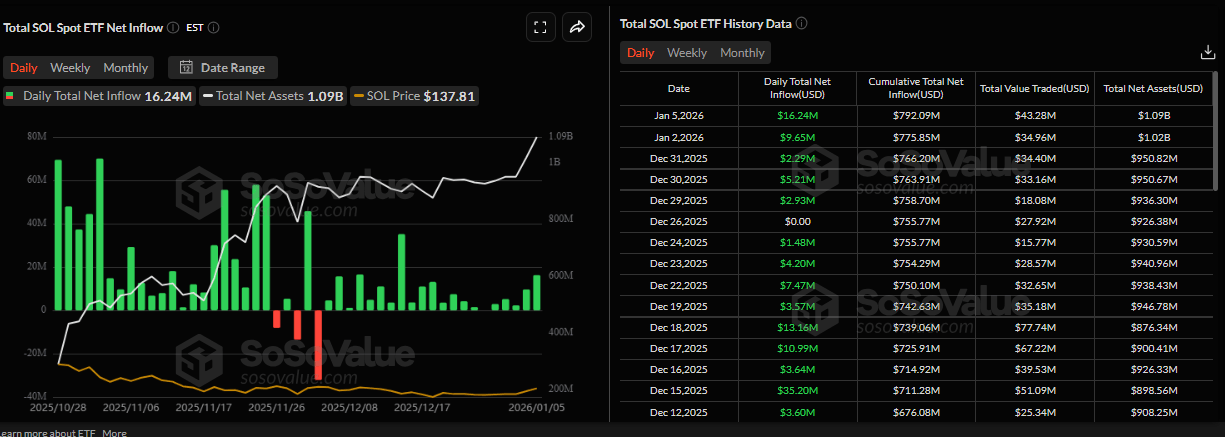Click the Jan 5,2026 table row
Image resolution: width=1225 pixels, height=437 pixels.
click(x=915, y=116)
